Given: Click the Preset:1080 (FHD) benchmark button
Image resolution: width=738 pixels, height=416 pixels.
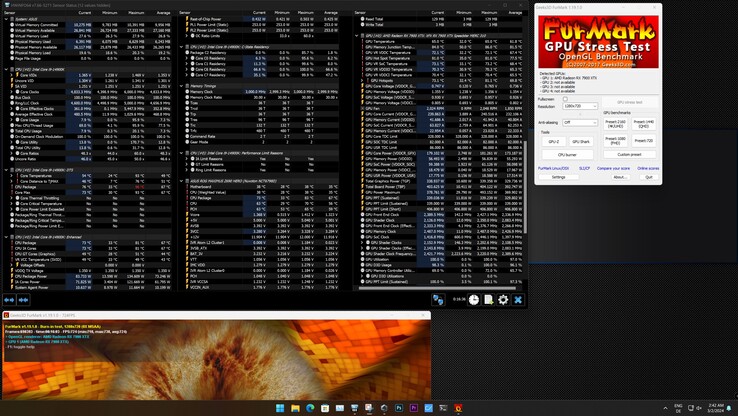Looking at the screenshot, I should click(617, 140).
